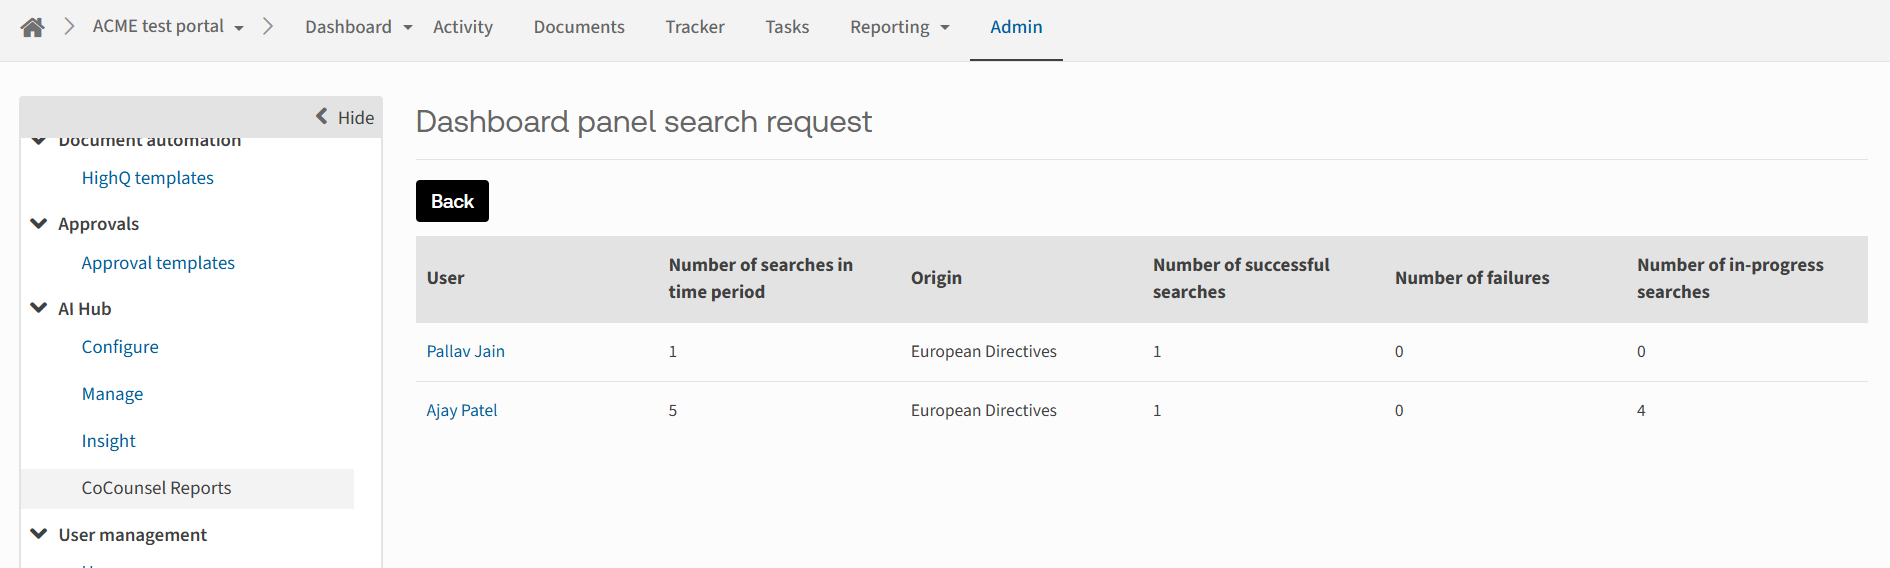Screen dimensions: 1890x568
Task: Select CoCounsel Reports sidebar item
Action: [156, 488]
